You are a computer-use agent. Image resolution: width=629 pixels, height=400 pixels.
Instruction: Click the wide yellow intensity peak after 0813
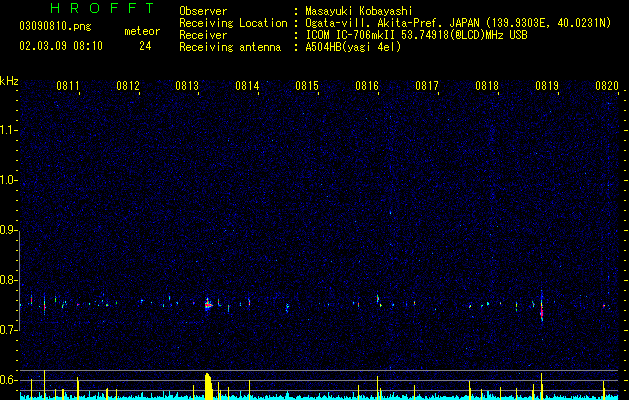tap(208, 386)
